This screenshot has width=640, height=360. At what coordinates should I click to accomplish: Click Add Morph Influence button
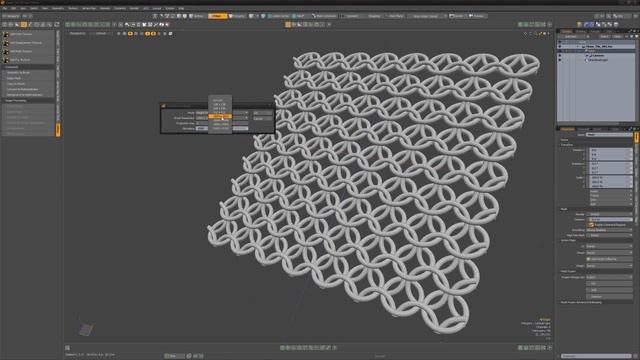(609, 259)
